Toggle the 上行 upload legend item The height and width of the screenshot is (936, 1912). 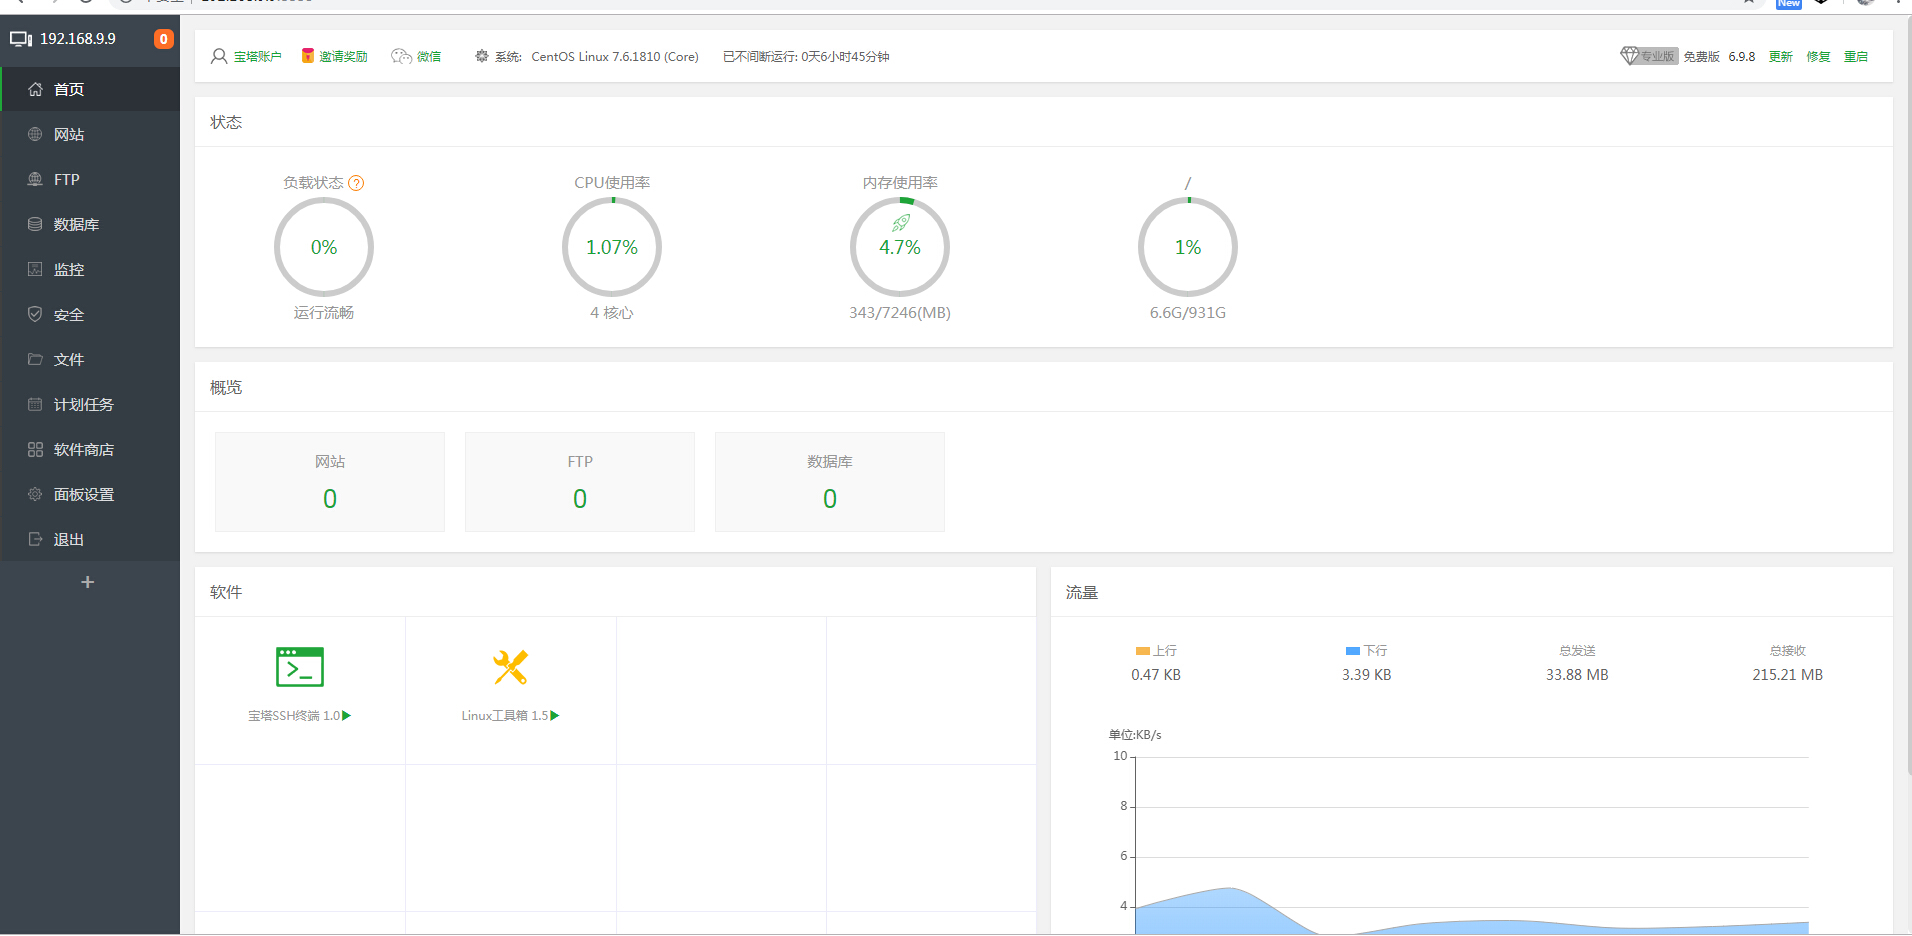click(x=1156, y=651)
